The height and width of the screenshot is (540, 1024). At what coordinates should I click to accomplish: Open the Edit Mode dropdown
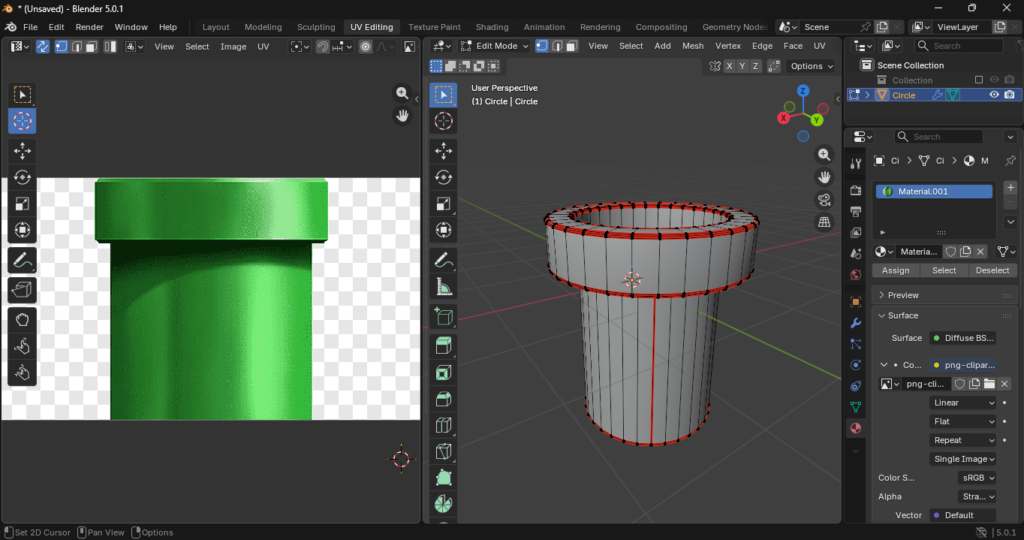coord(495,46)
